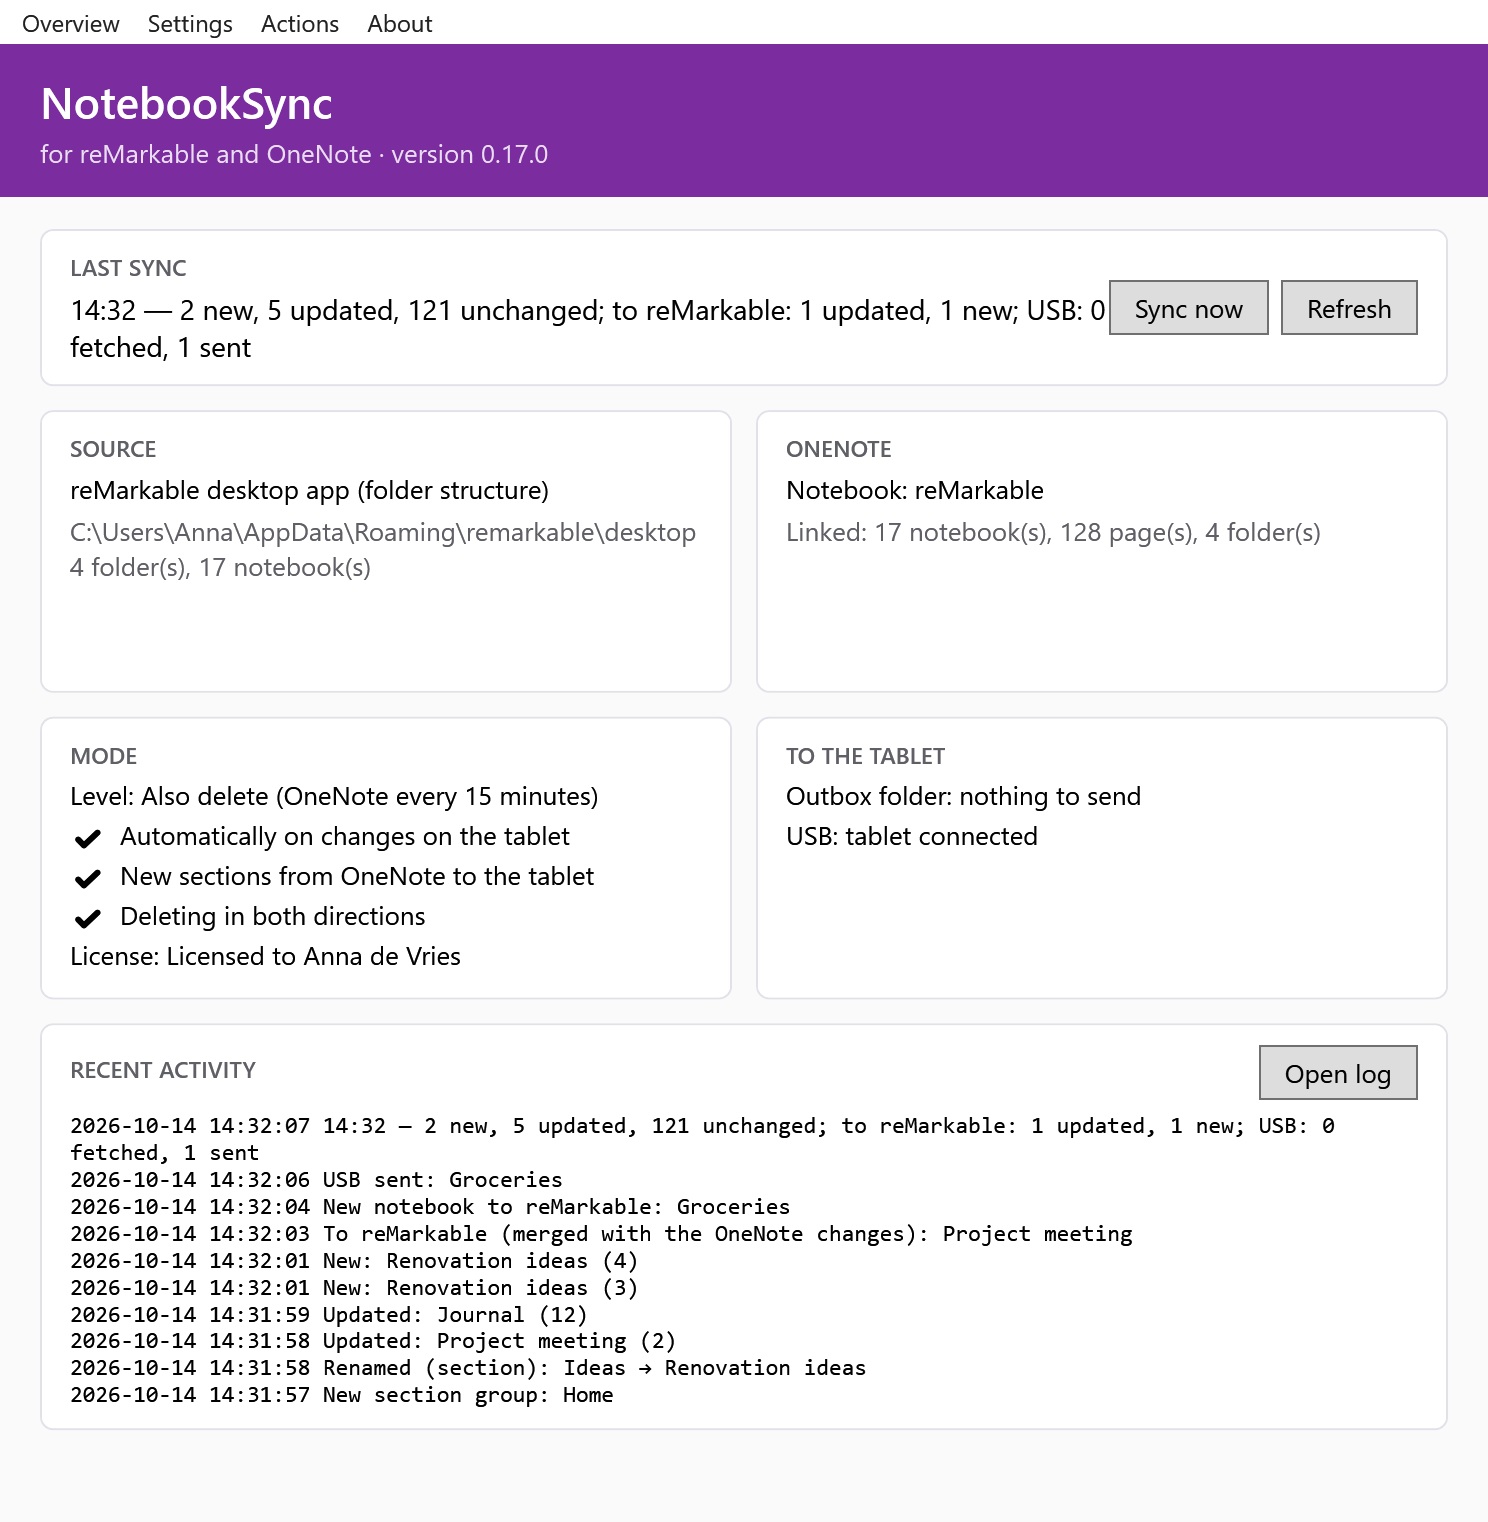Image resolution: width=1488 pixels, height=1522 pixels.
Task: Click 'Deleting in both directions' text
Action: [x=273, y=916]
